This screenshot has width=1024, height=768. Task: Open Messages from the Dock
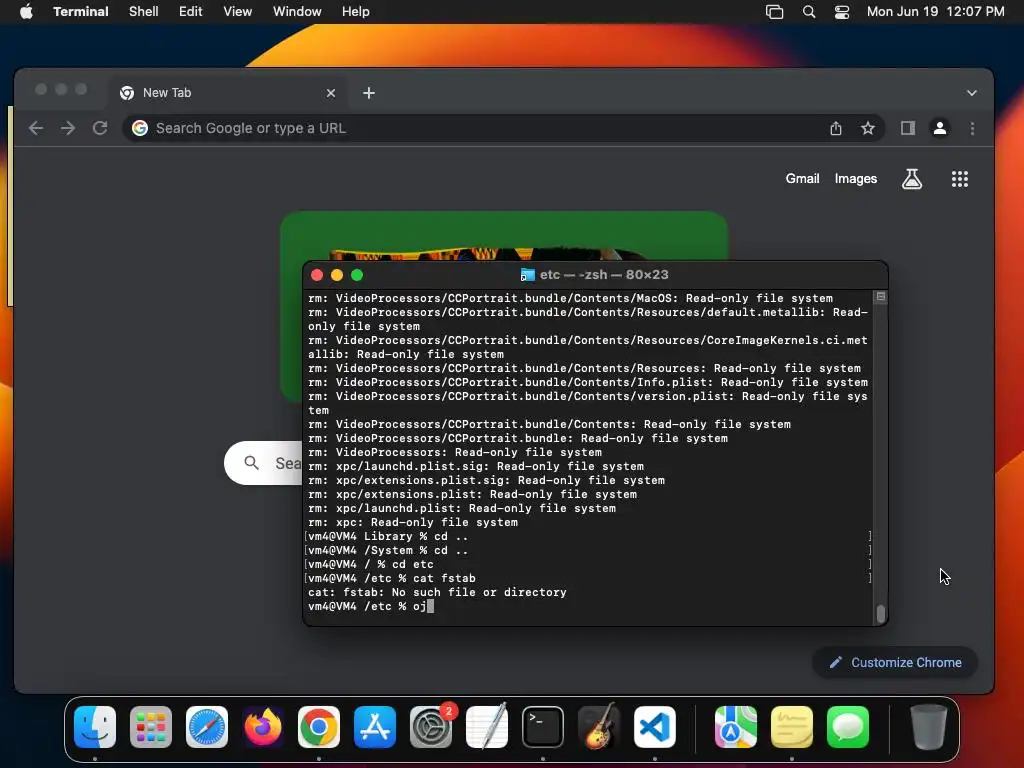coord(848,727)
